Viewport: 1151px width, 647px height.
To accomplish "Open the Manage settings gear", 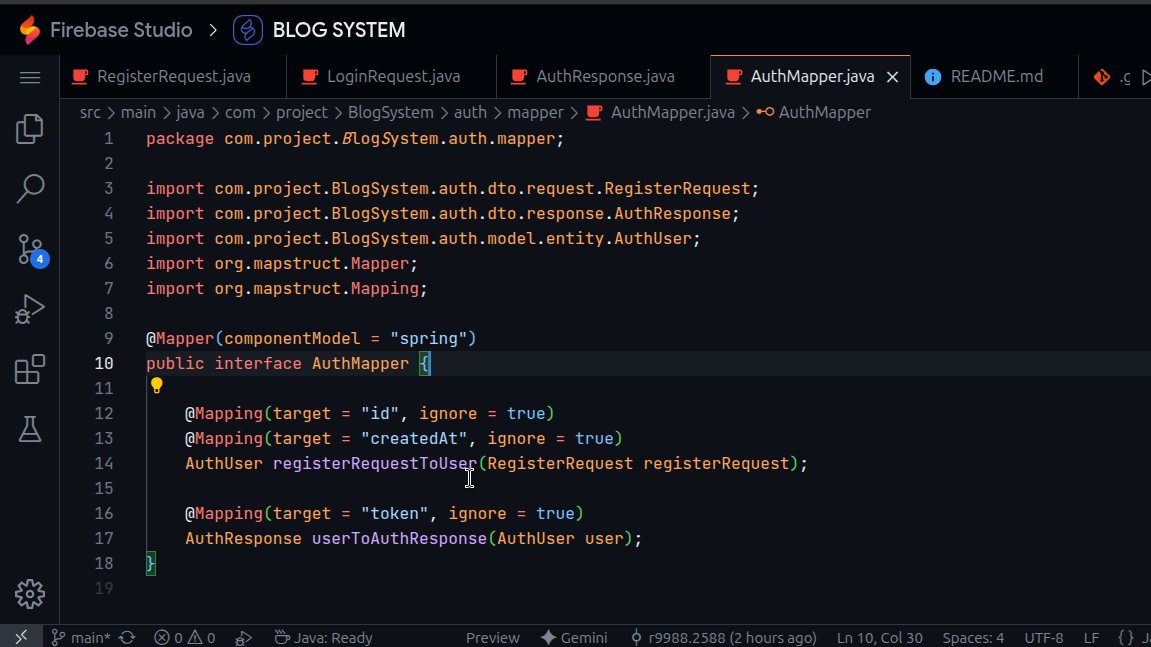I will [30, 593].
